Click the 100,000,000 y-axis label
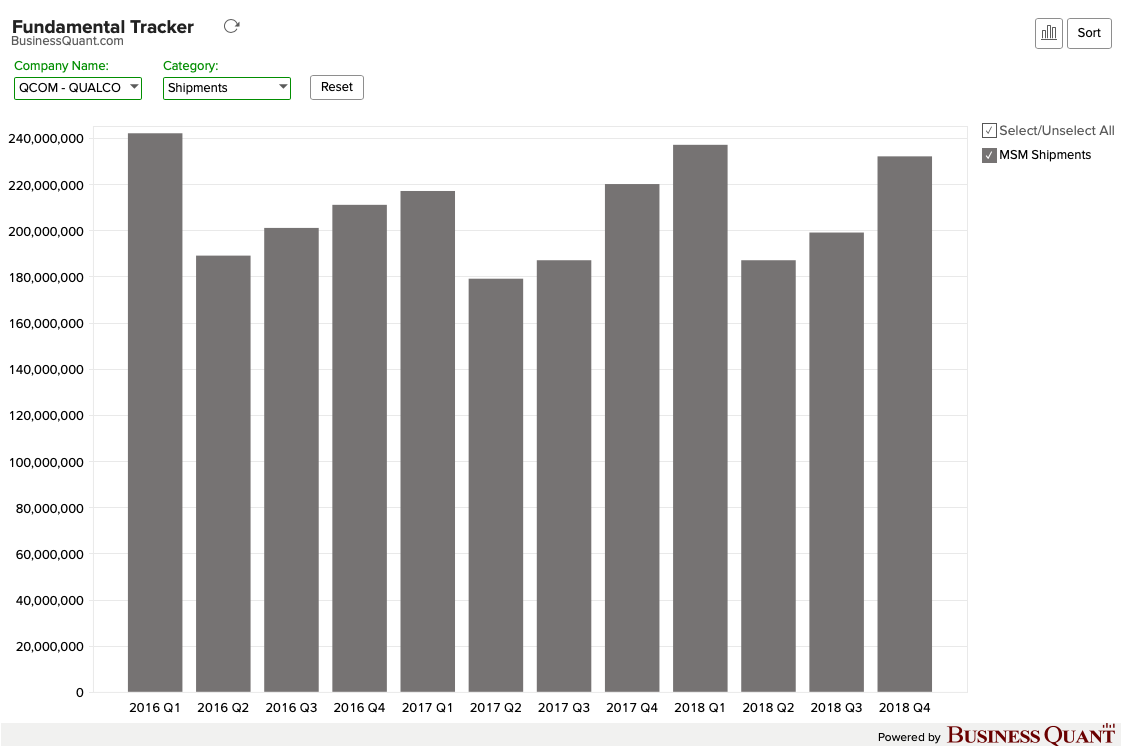1123x747 pixels. tap(46, 463)
